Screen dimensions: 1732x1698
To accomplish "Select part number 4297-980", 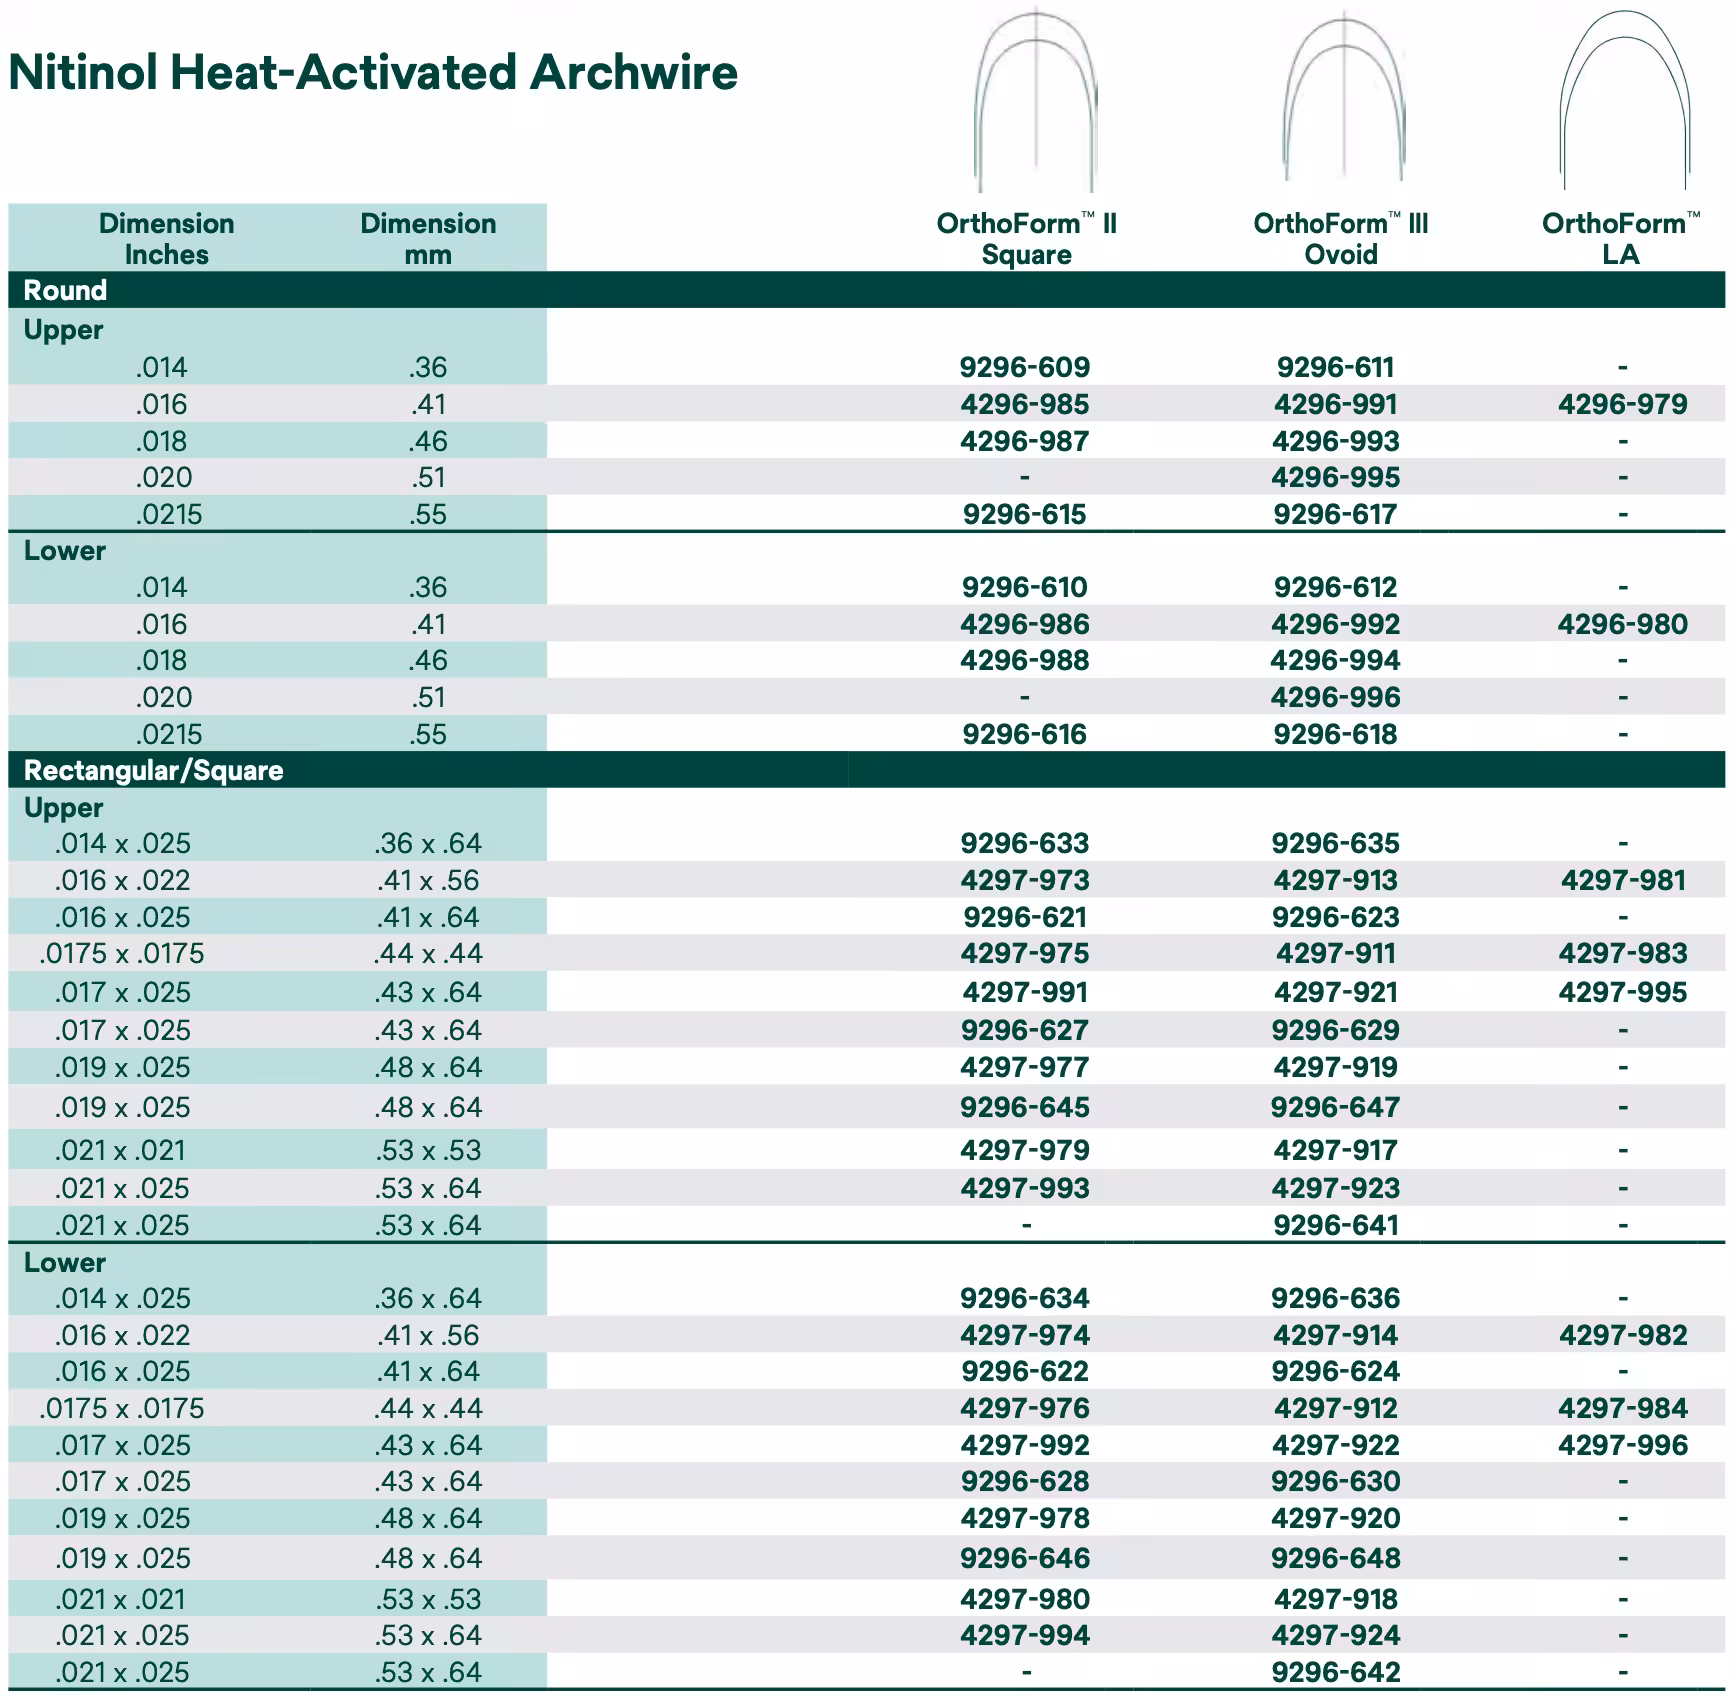I will tap(1025, 1599).
